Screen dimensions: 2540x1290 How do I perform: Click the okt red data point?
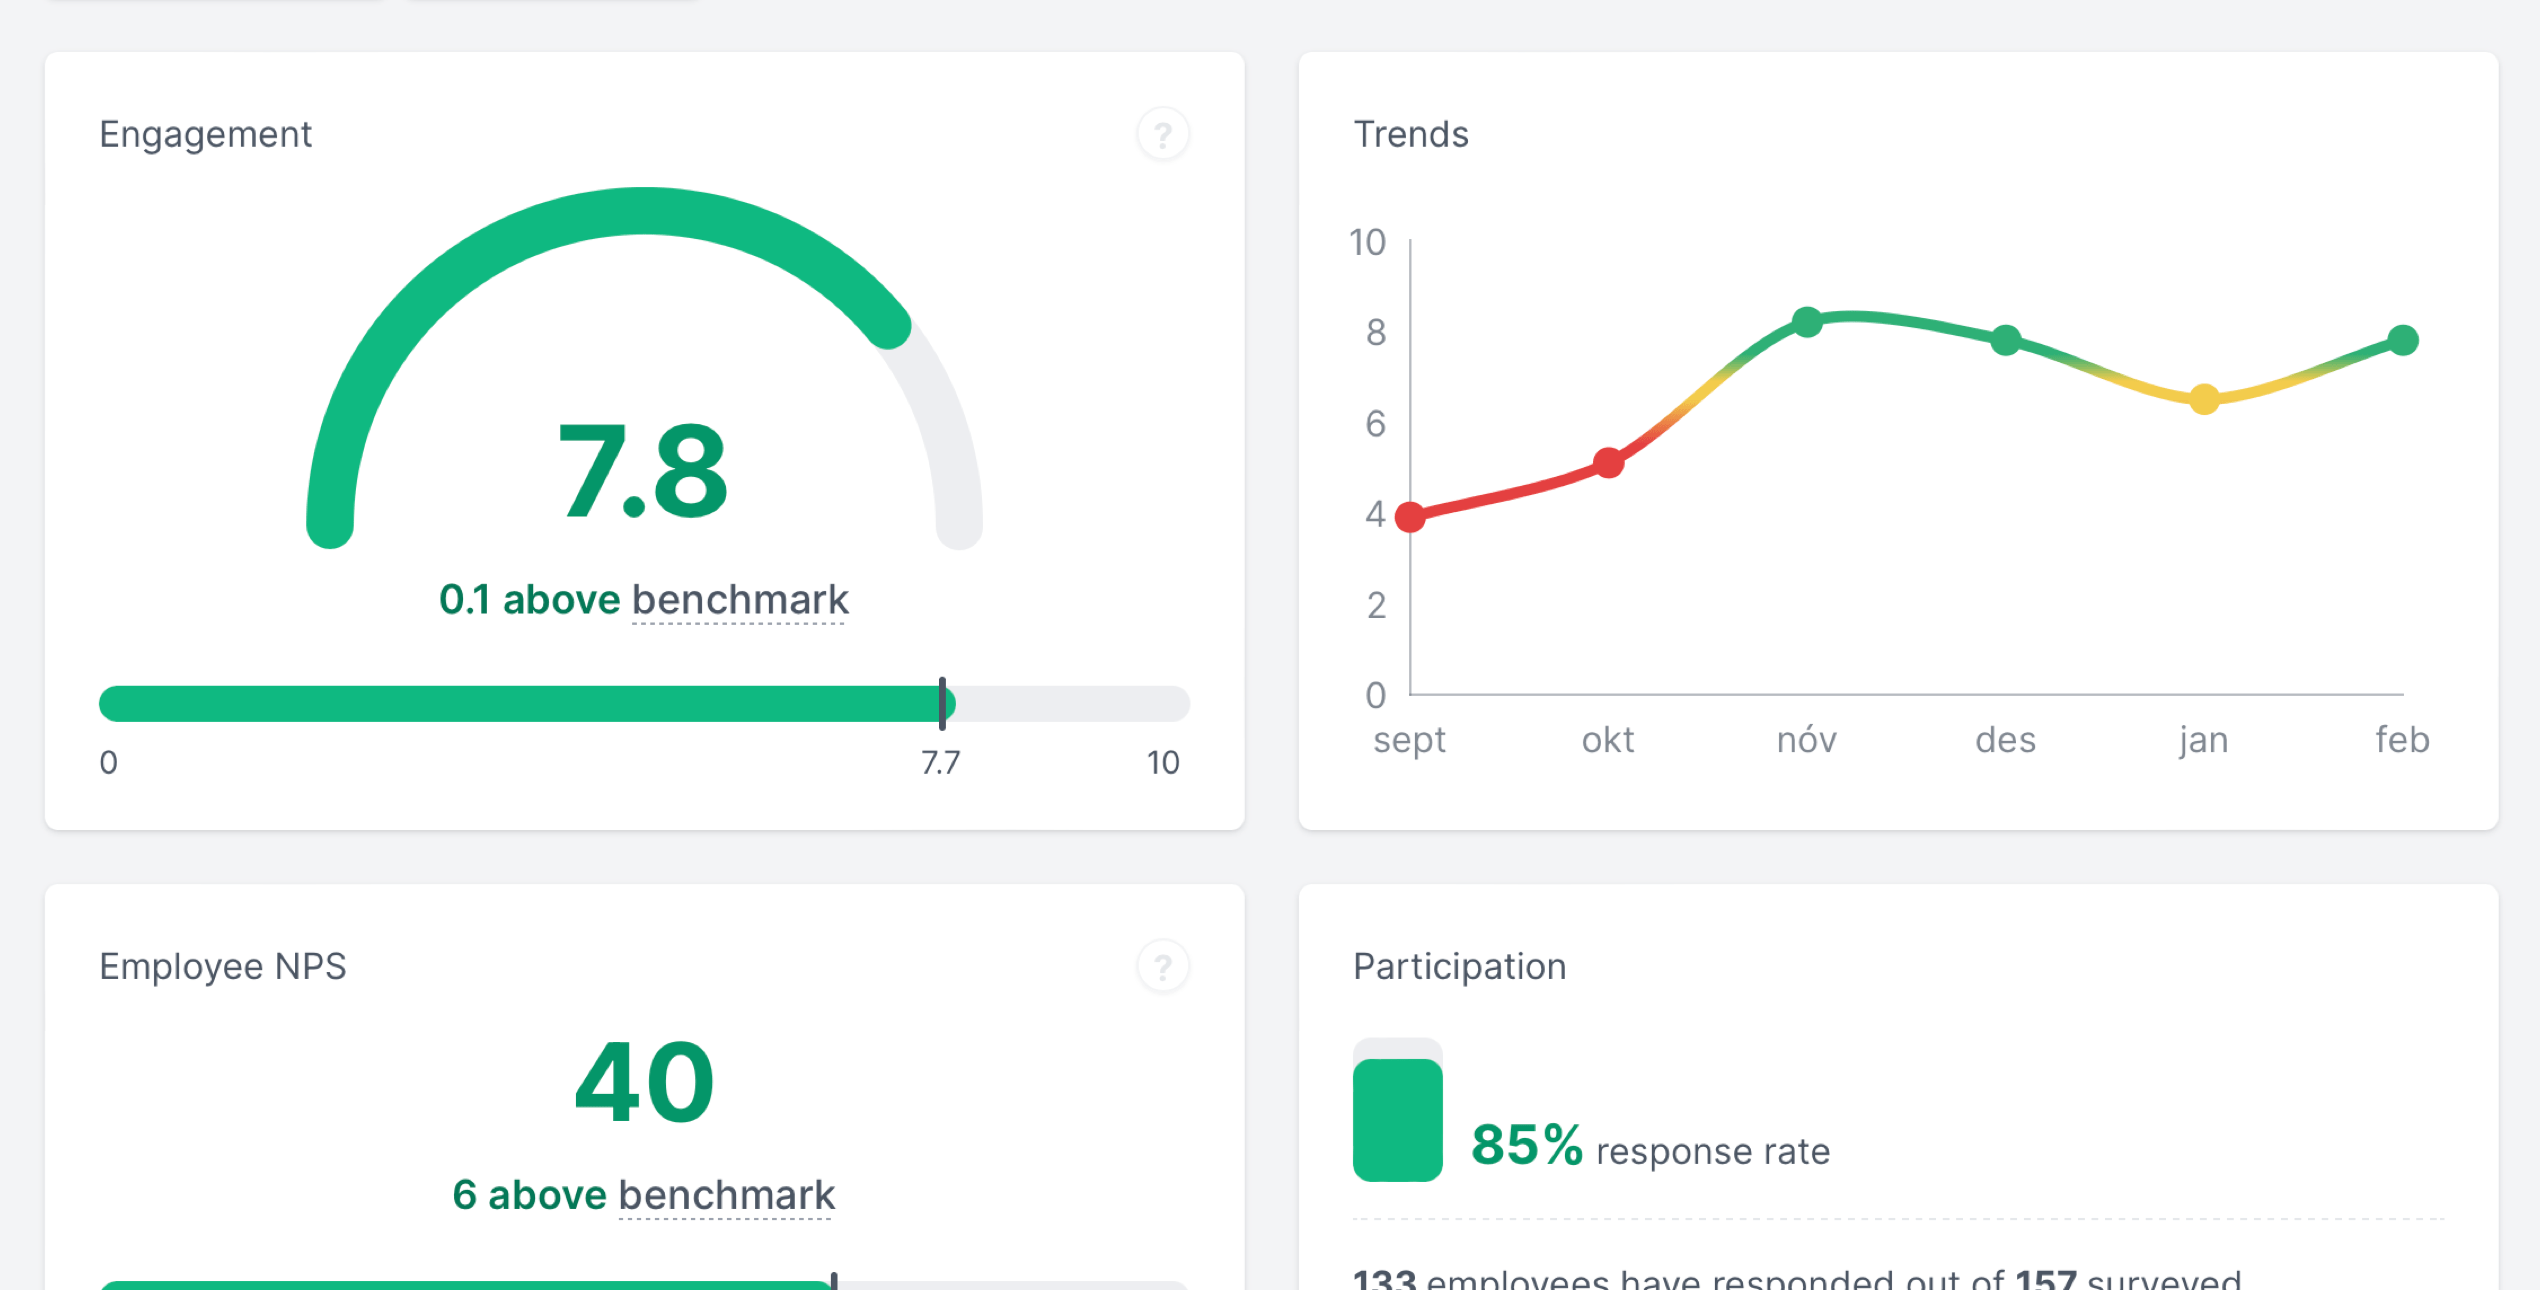(1608, 463)
